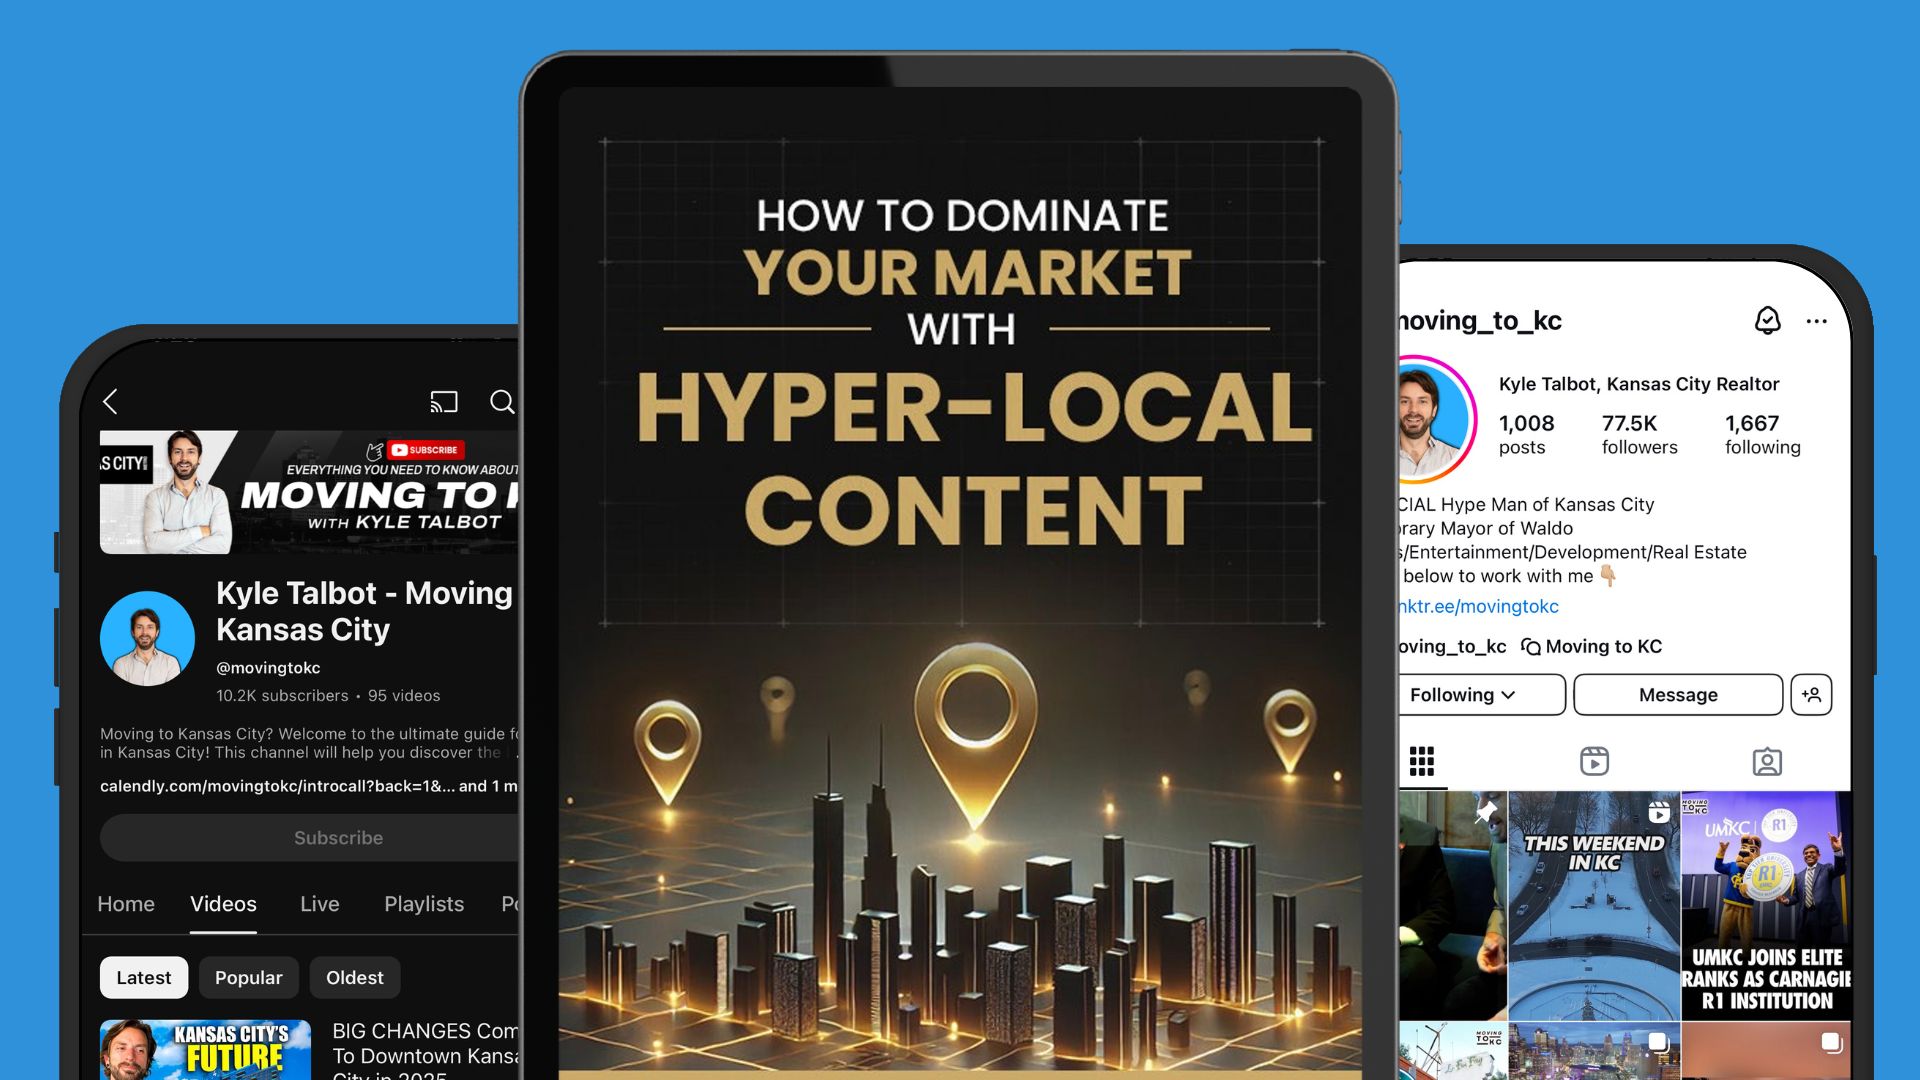Viewport: 1920px width, 1080px height.
Task: Click the pin icon on the pinned post
Action: (1488, 813)
